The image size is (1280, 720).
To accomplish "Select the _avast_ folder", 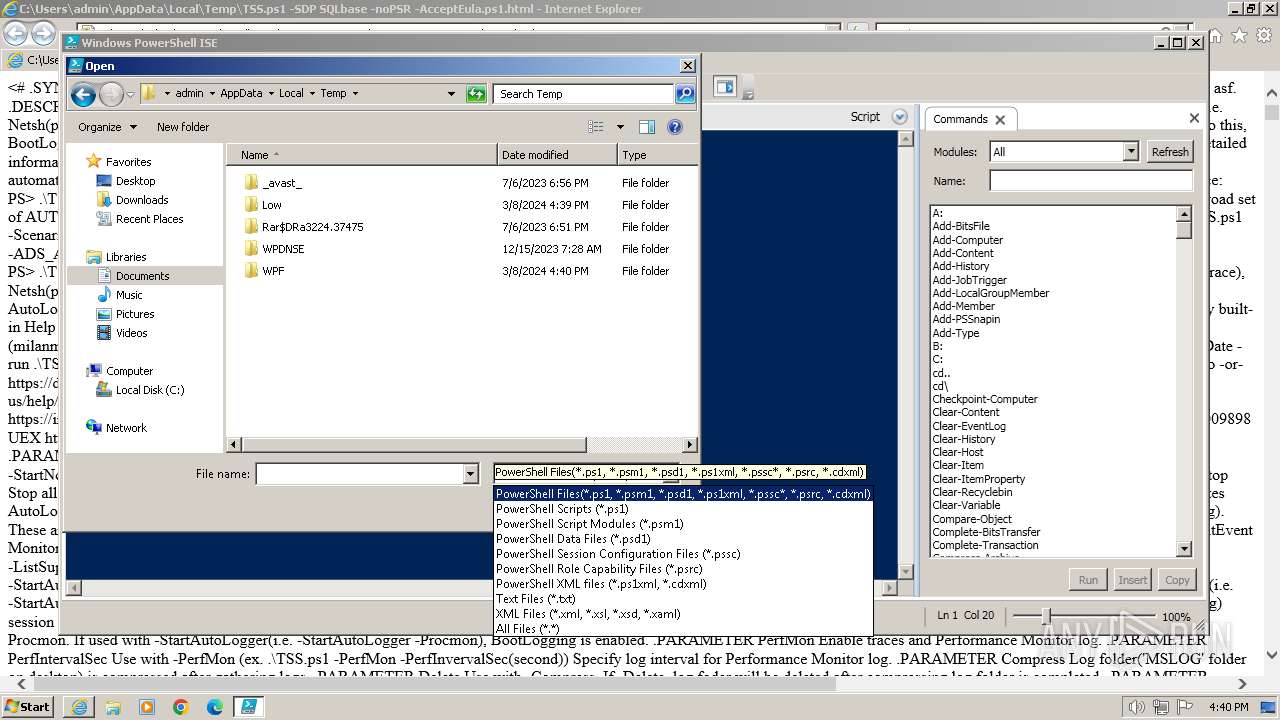I will (281, 183).
